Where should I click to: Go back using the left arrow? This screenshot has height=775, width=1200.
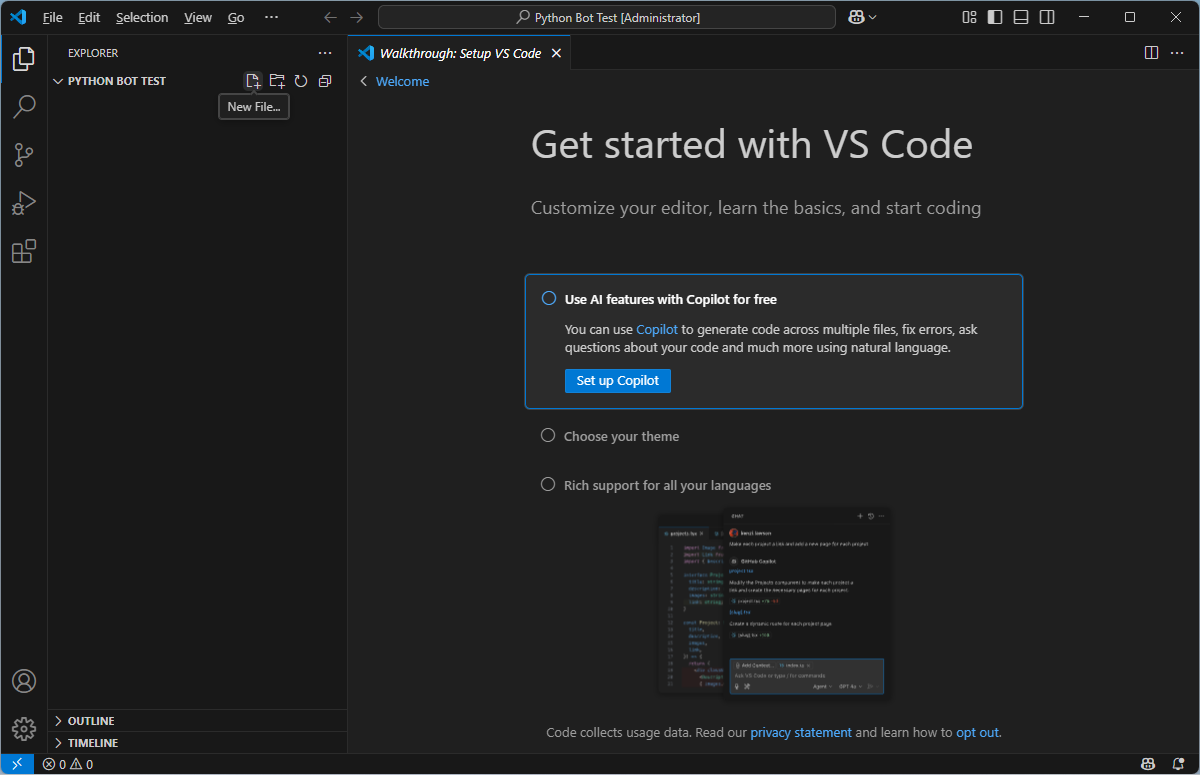point(331,17)
